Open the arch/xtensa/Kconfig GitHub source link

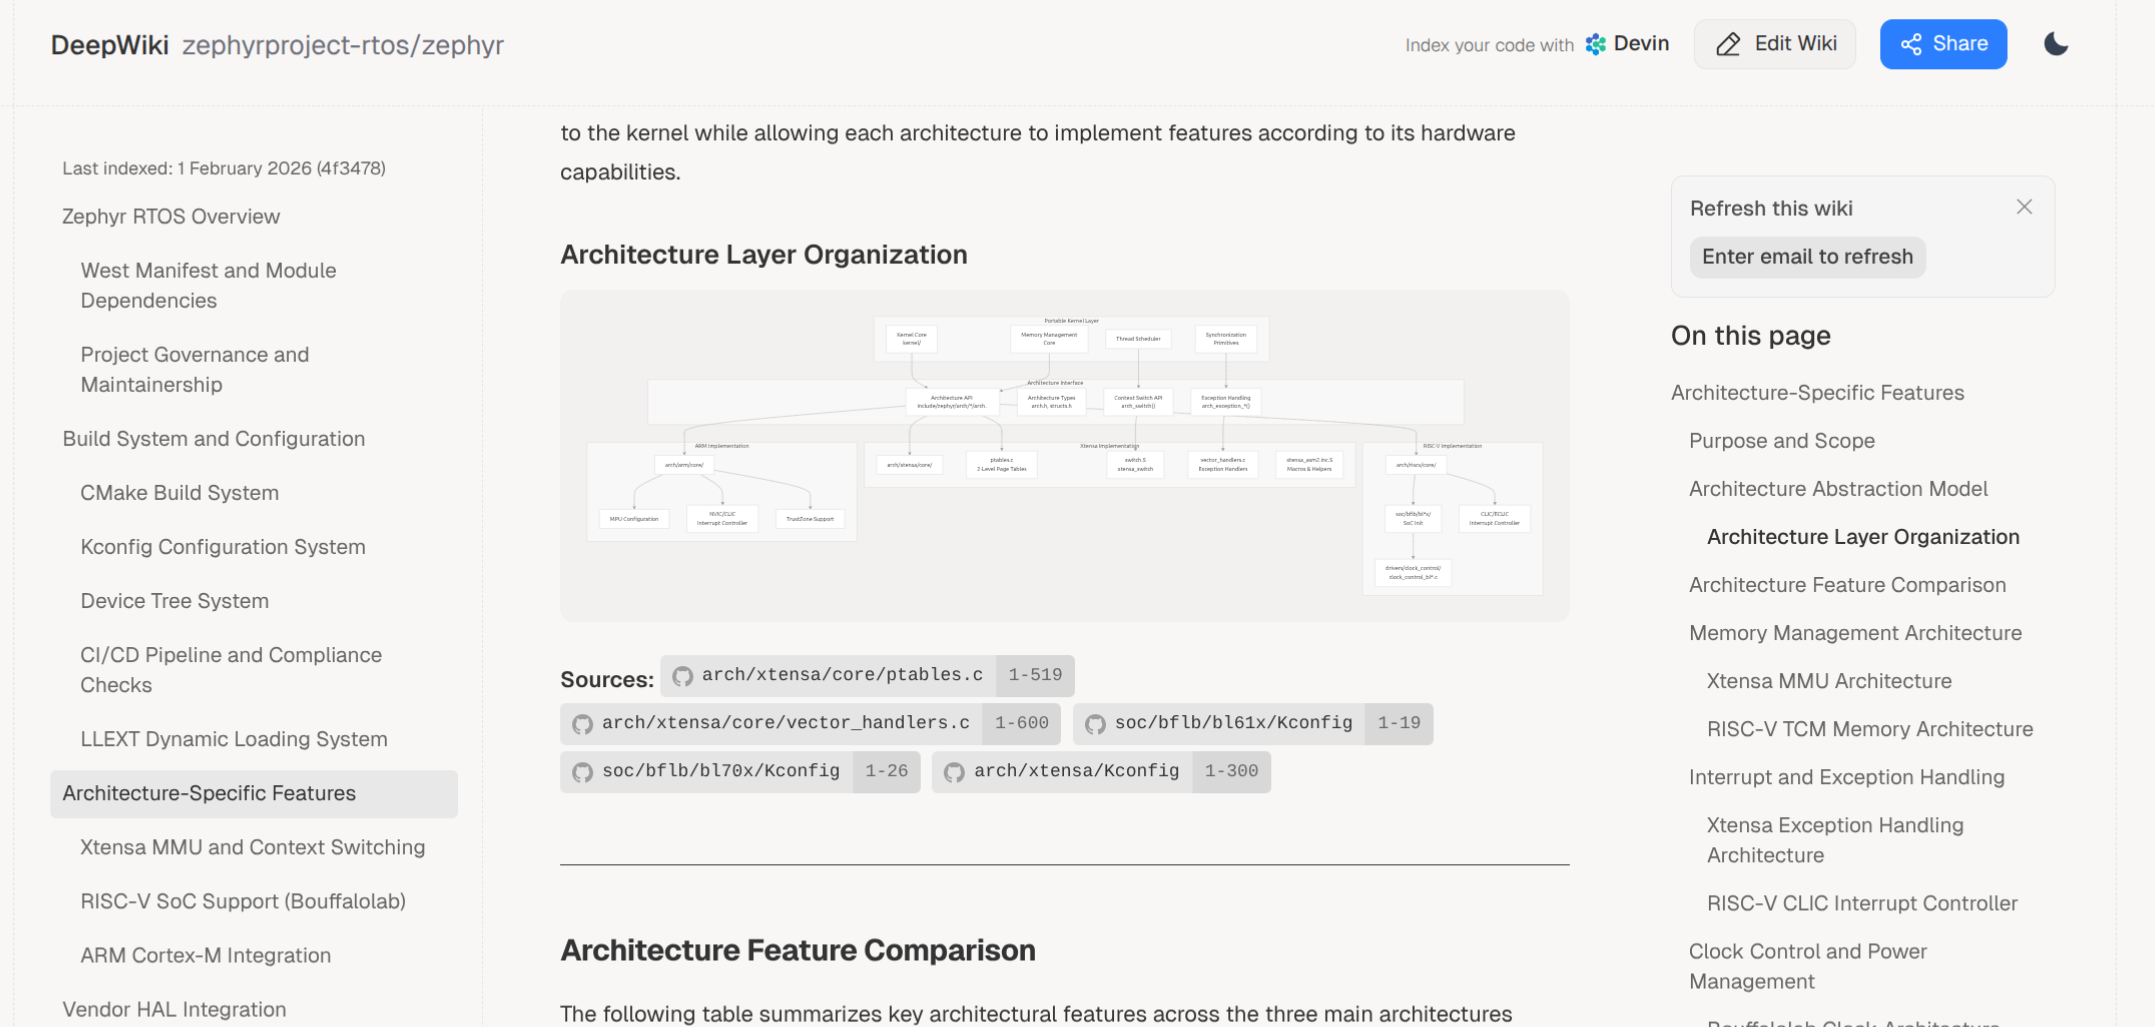click(1075, 771)
